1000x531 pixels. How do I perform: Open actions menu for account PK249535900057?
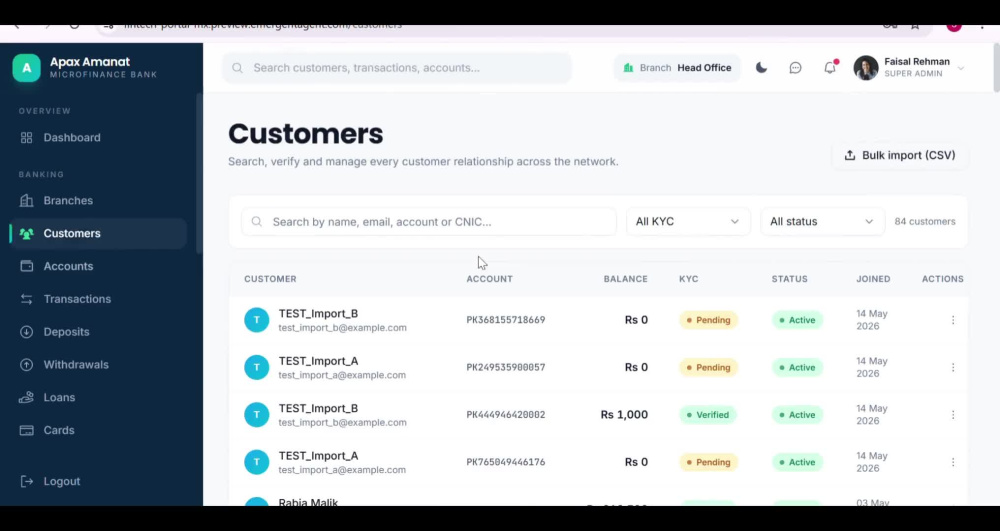click(953, 368)
